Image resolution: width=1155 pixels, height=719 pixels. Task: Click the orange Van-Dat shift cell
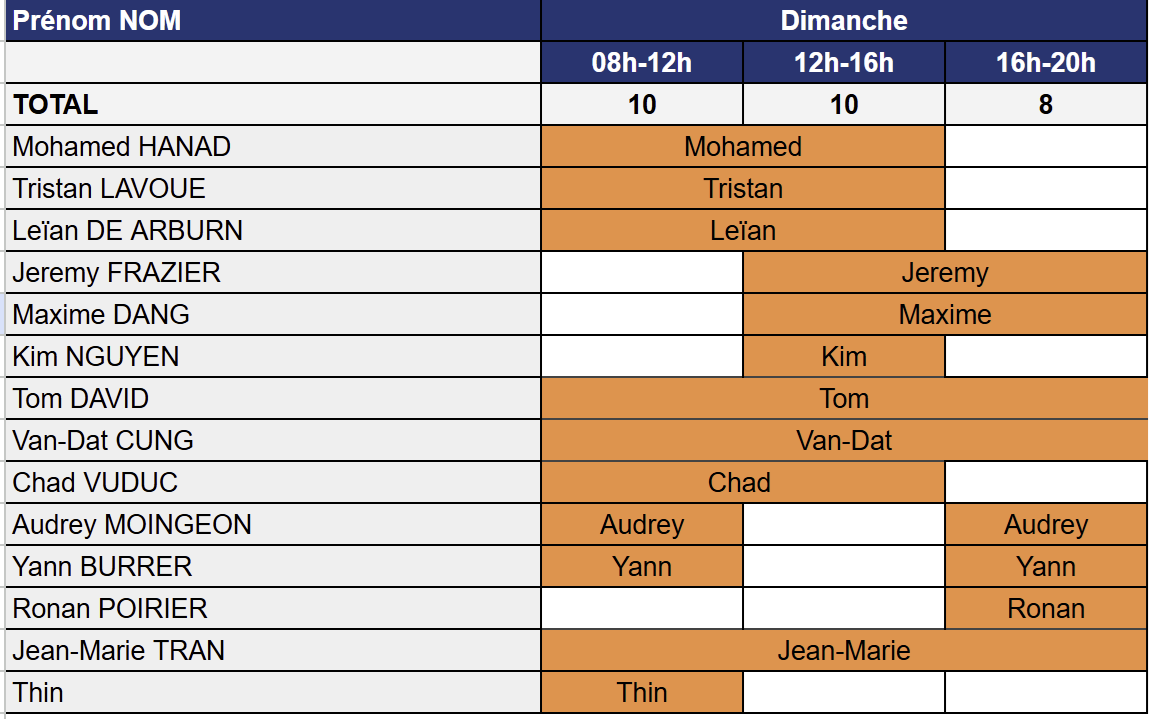844,441
